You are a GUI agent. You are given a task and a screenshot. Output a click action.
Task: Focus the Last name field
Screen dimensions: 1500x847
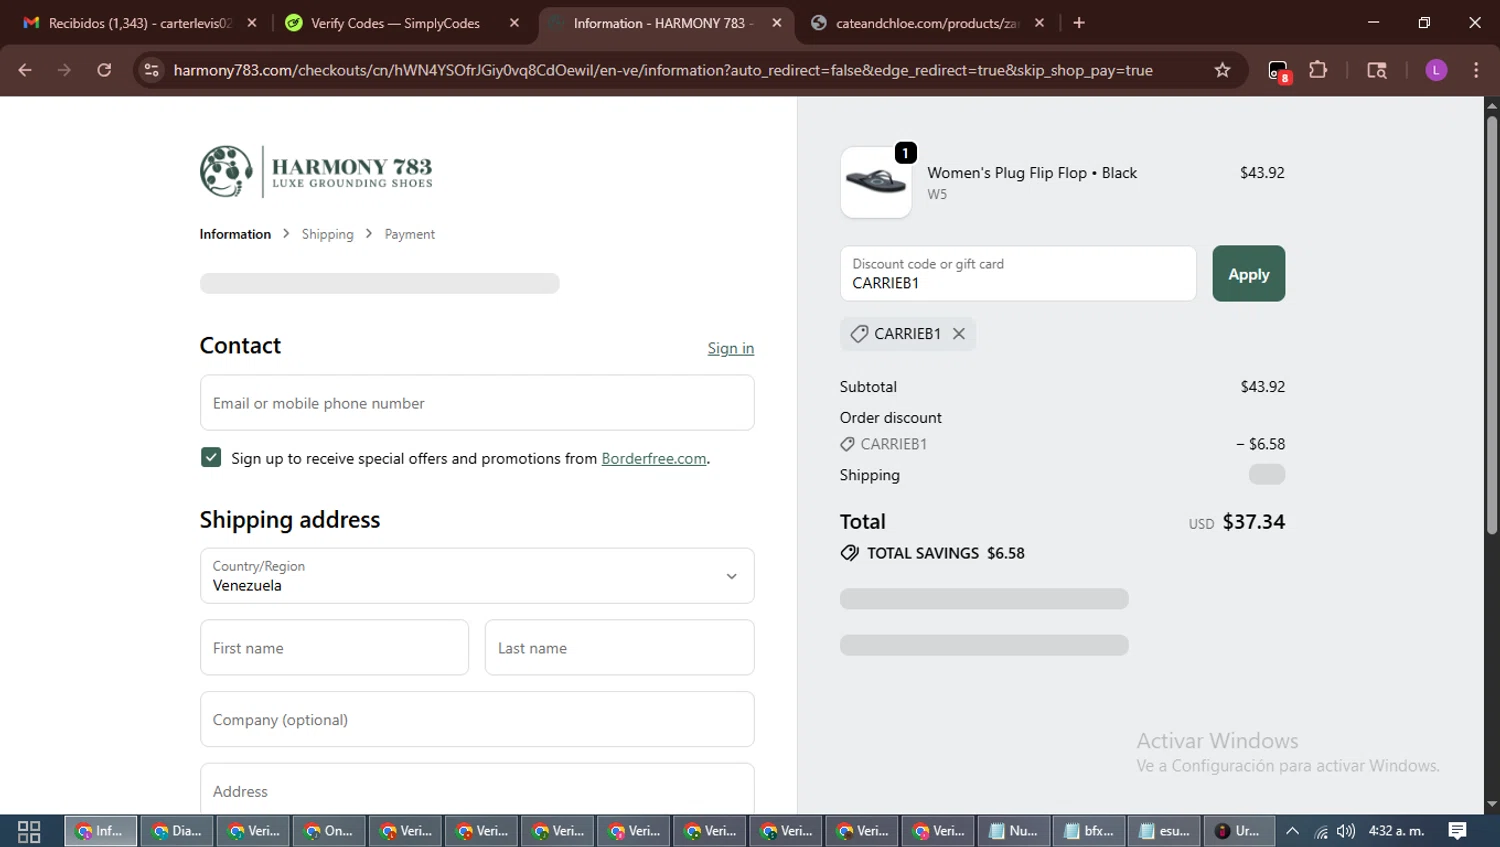619,647
